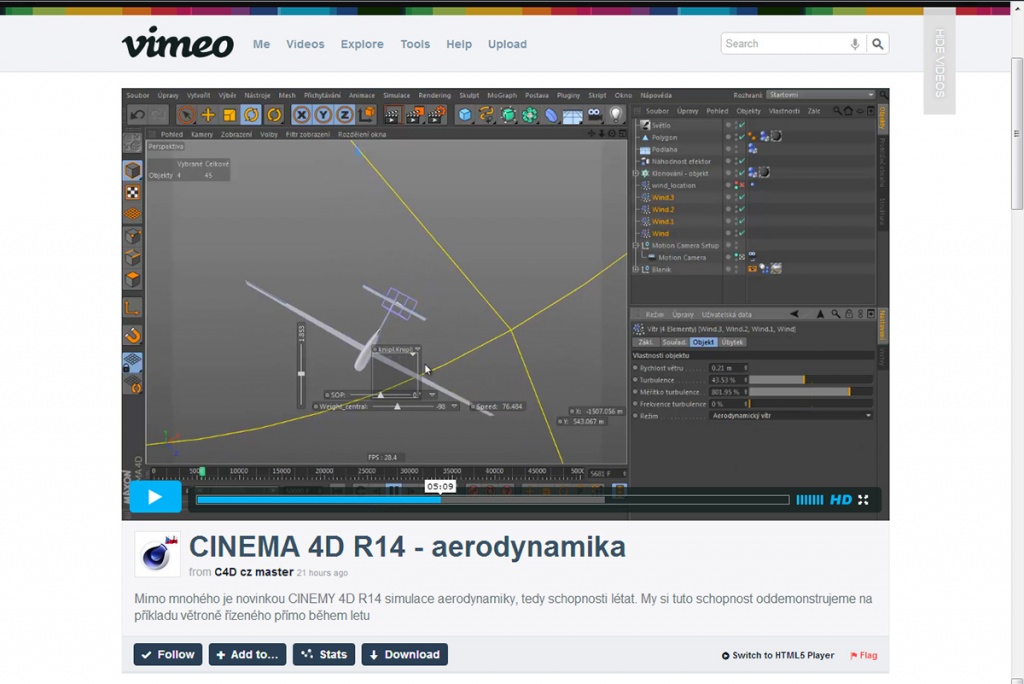This screenshot has width=1024, height=684.
Task: Toggle the X axis lock
Action: [301, 116]
